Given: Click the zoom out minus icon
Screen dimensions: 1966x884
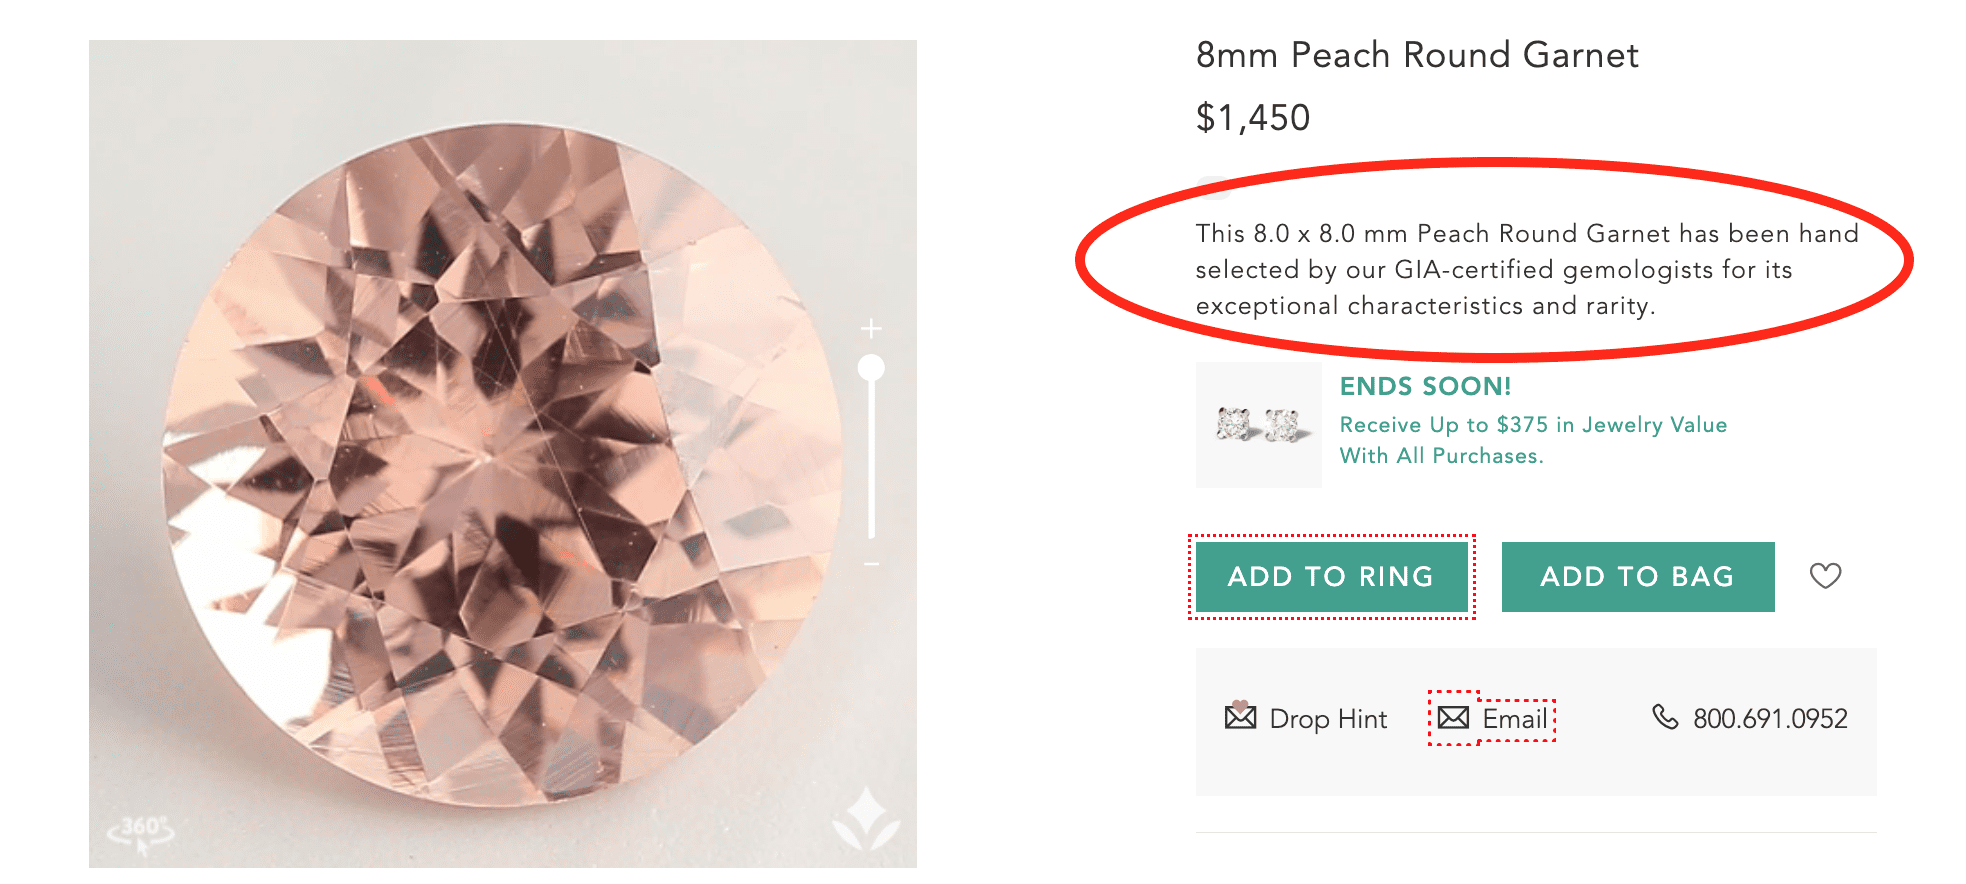Looking at the screenshot, I should pyautogui.click(x=871, y=565).
